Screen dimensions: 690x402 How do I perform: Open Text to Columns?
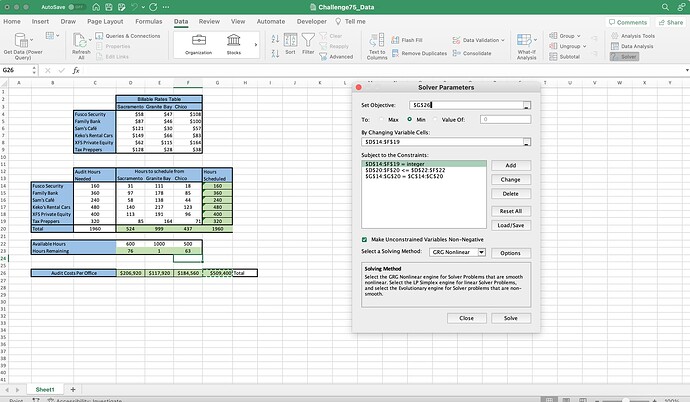click(377, 46)
